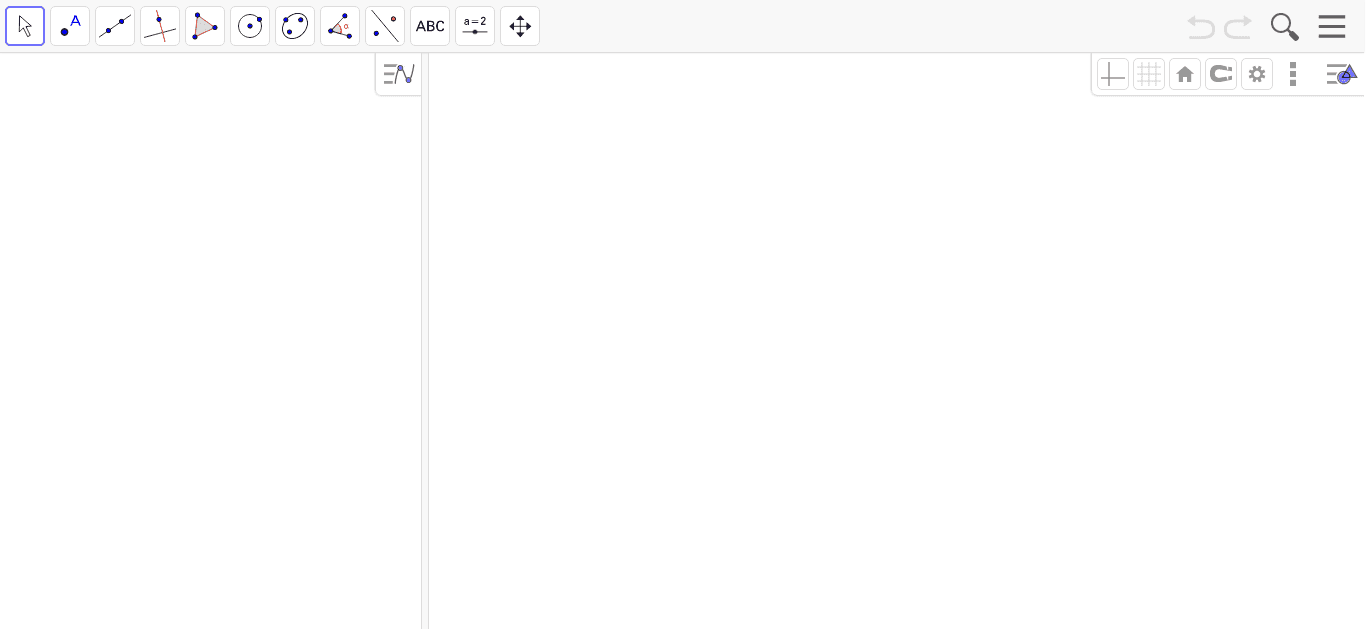Undo the last action

point(1201,27)
